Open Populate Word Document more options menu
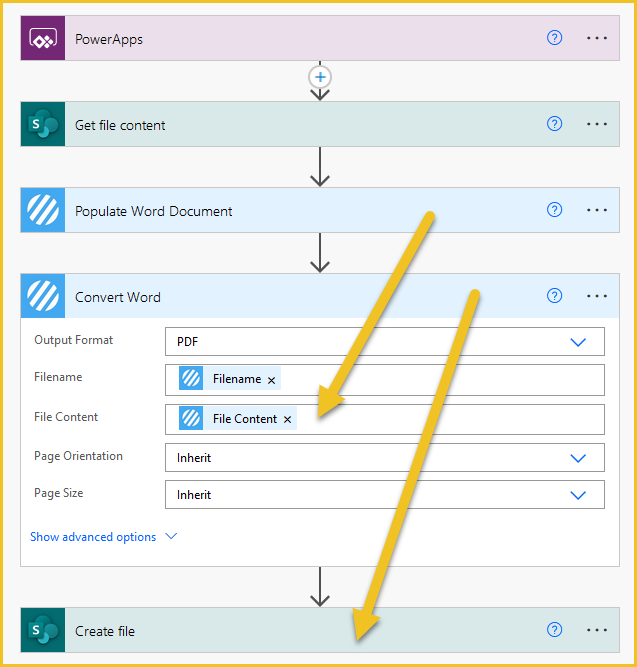 tap(597, 210)
